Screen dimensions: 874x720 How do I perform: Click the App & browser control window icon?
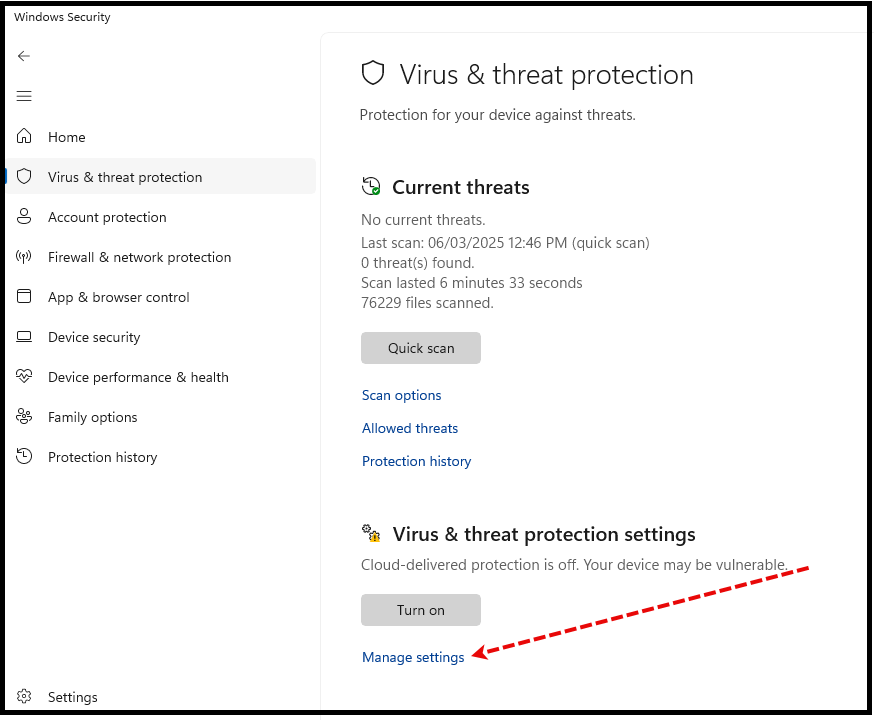[x=24, y=296]
